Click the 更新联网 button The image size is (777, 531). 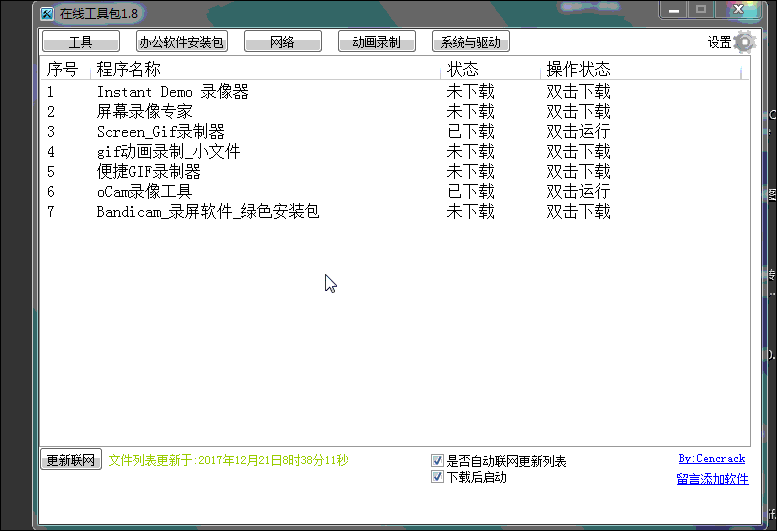click(x=71, y=460)
